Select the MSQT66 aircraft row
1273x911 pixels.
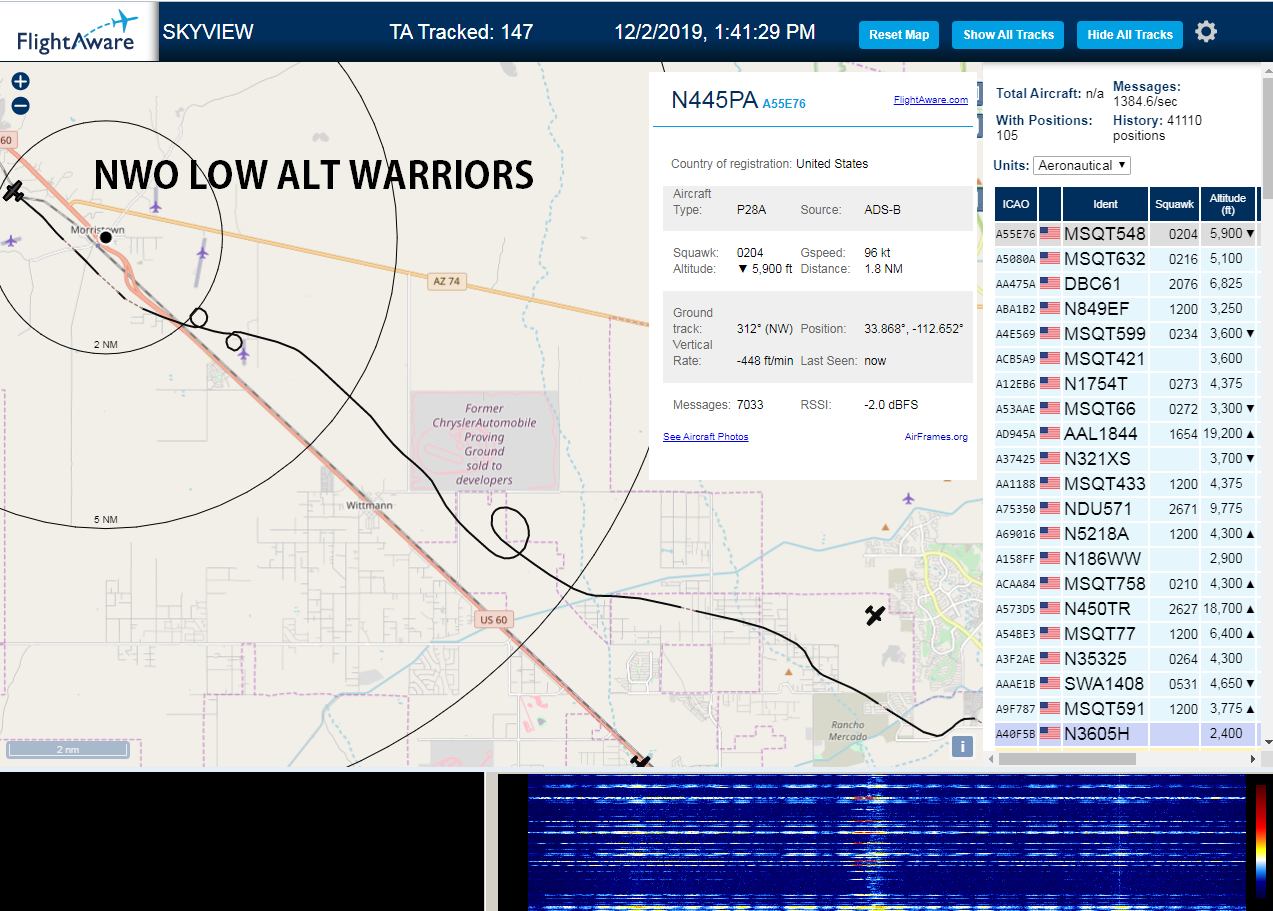[x=1127, y=409]
